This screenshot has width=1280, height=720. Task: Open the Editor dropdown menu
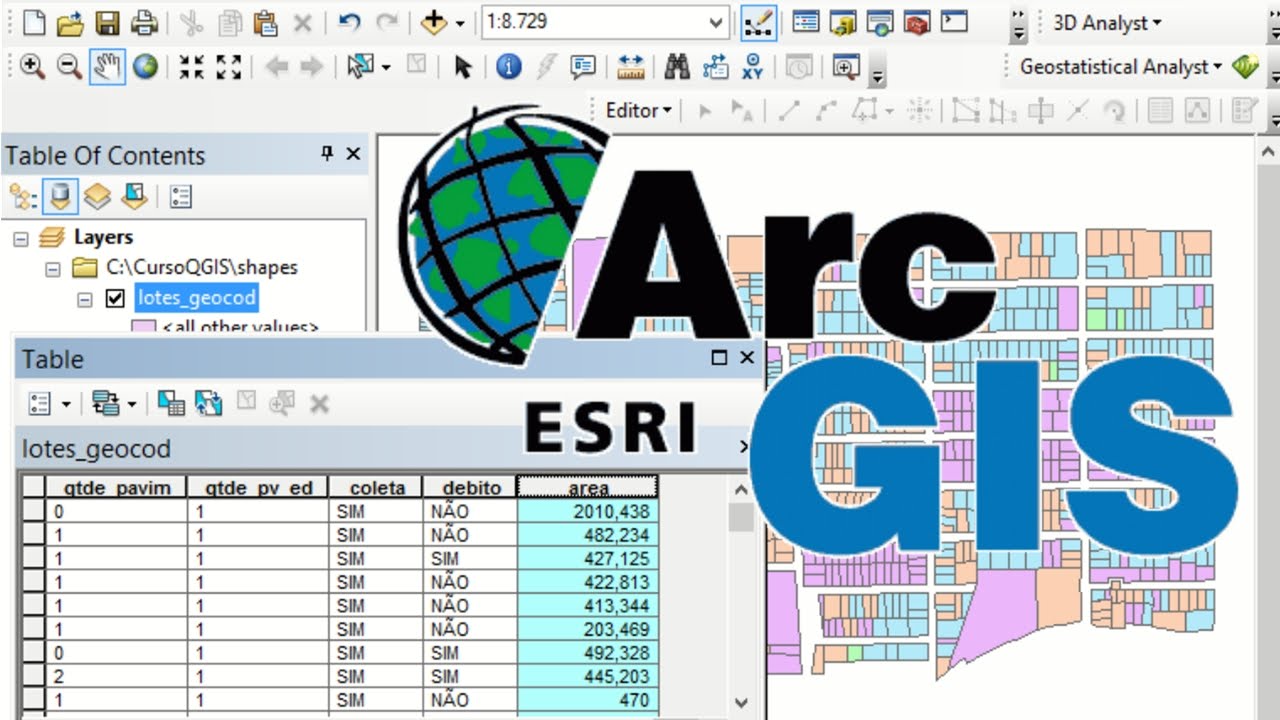click(x=638, y=110)
